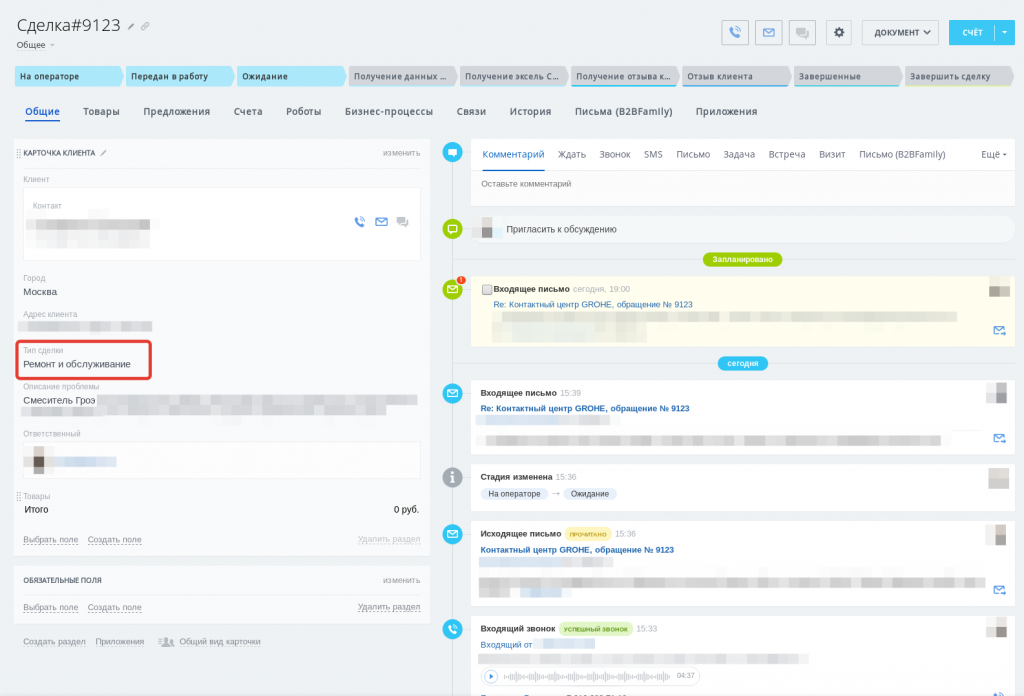Open the Роботы tab
The height and width of the screenshot is (696, 1024).
pyautogui.click(x=304, y=112)
